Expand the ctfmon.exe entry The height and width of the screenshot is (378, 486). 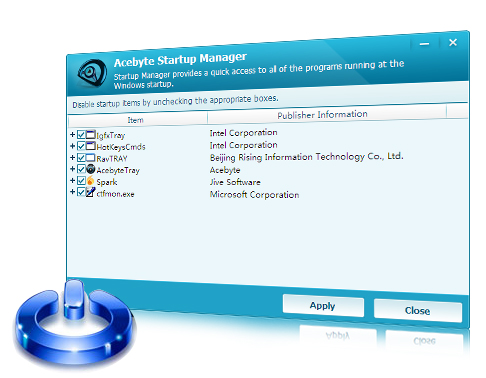(x=72, y=192)
